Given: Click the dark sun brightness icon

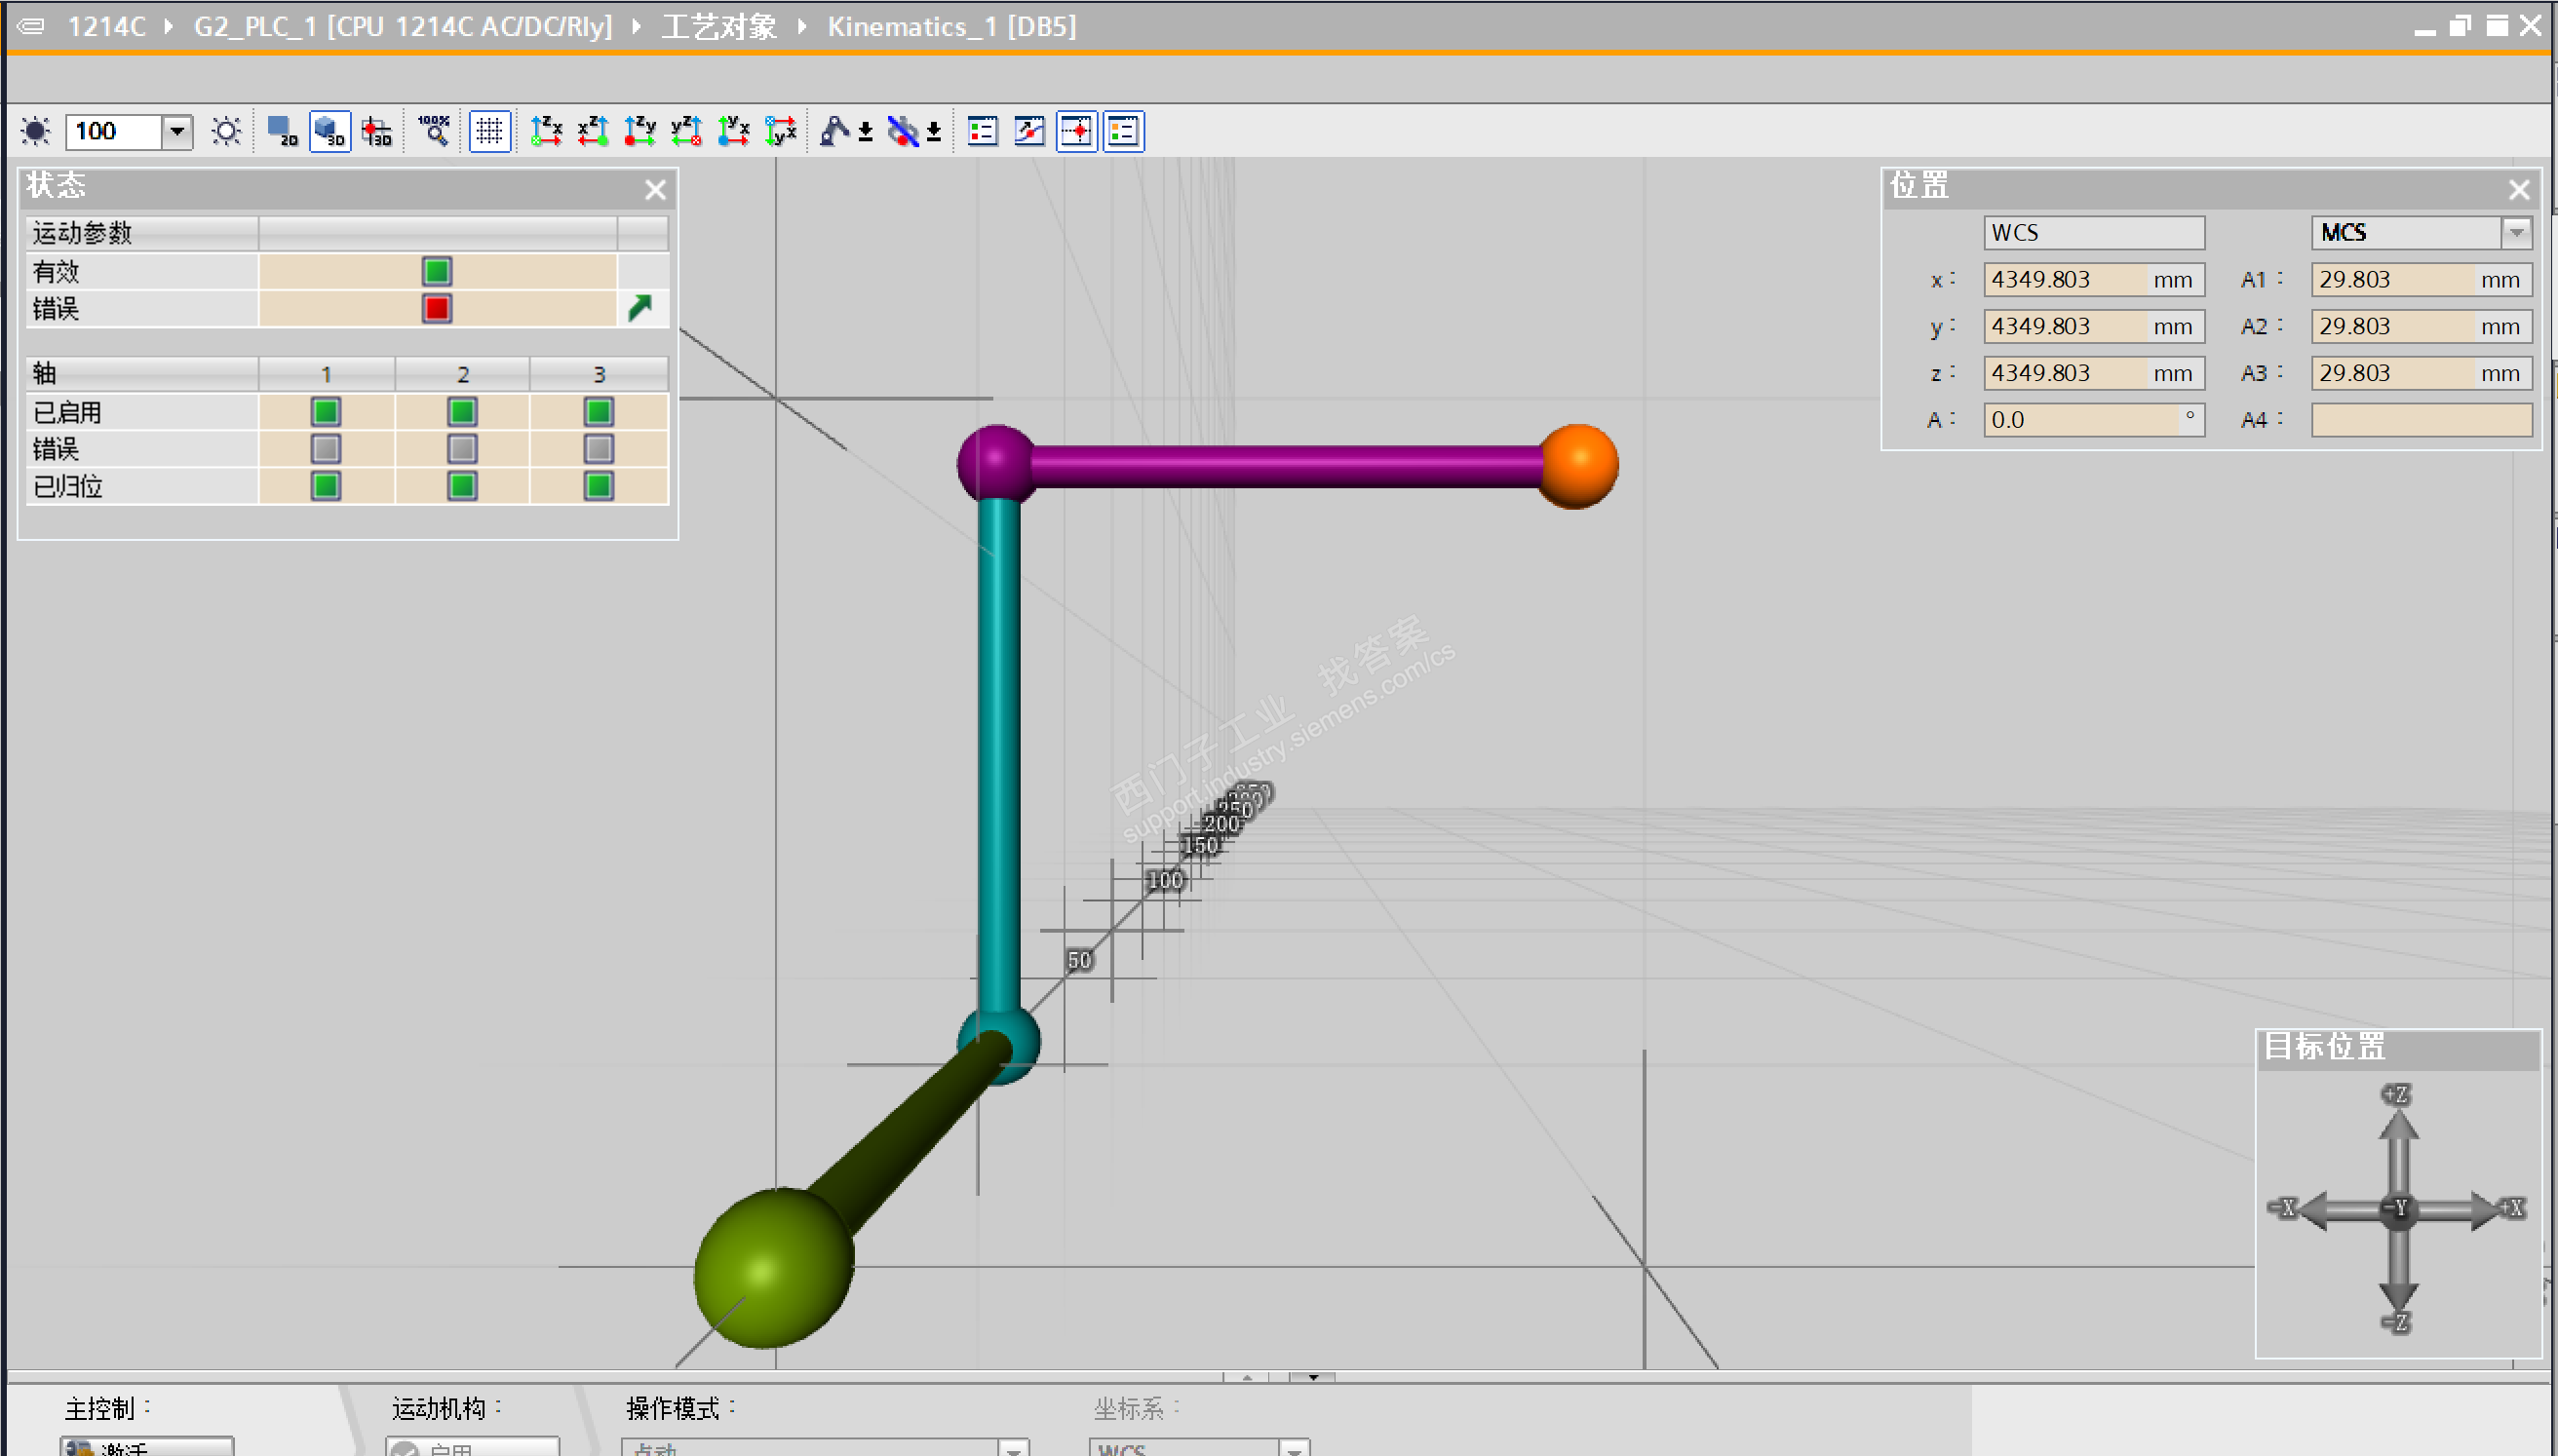Looking at the screenshot, I should pyautogui.click(x=36, y=131).
